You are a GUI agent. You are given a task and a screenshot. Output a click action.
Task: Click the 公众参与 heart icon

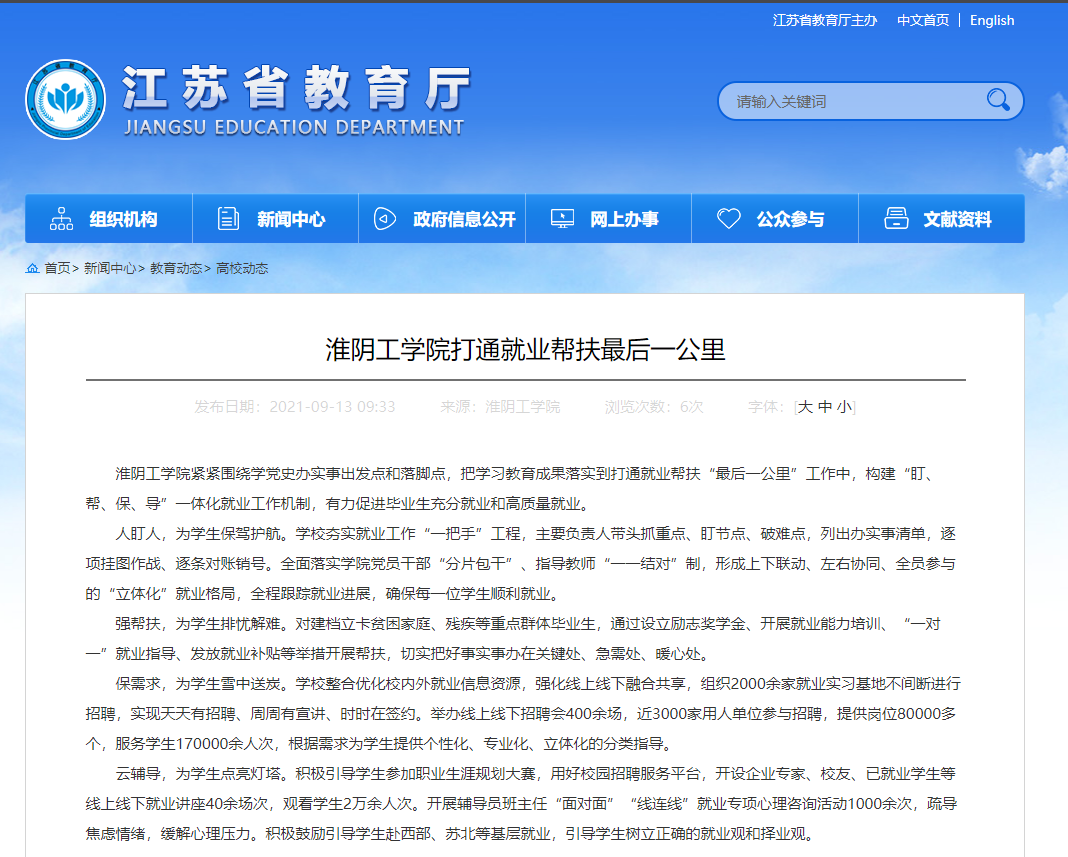point(729,219)
